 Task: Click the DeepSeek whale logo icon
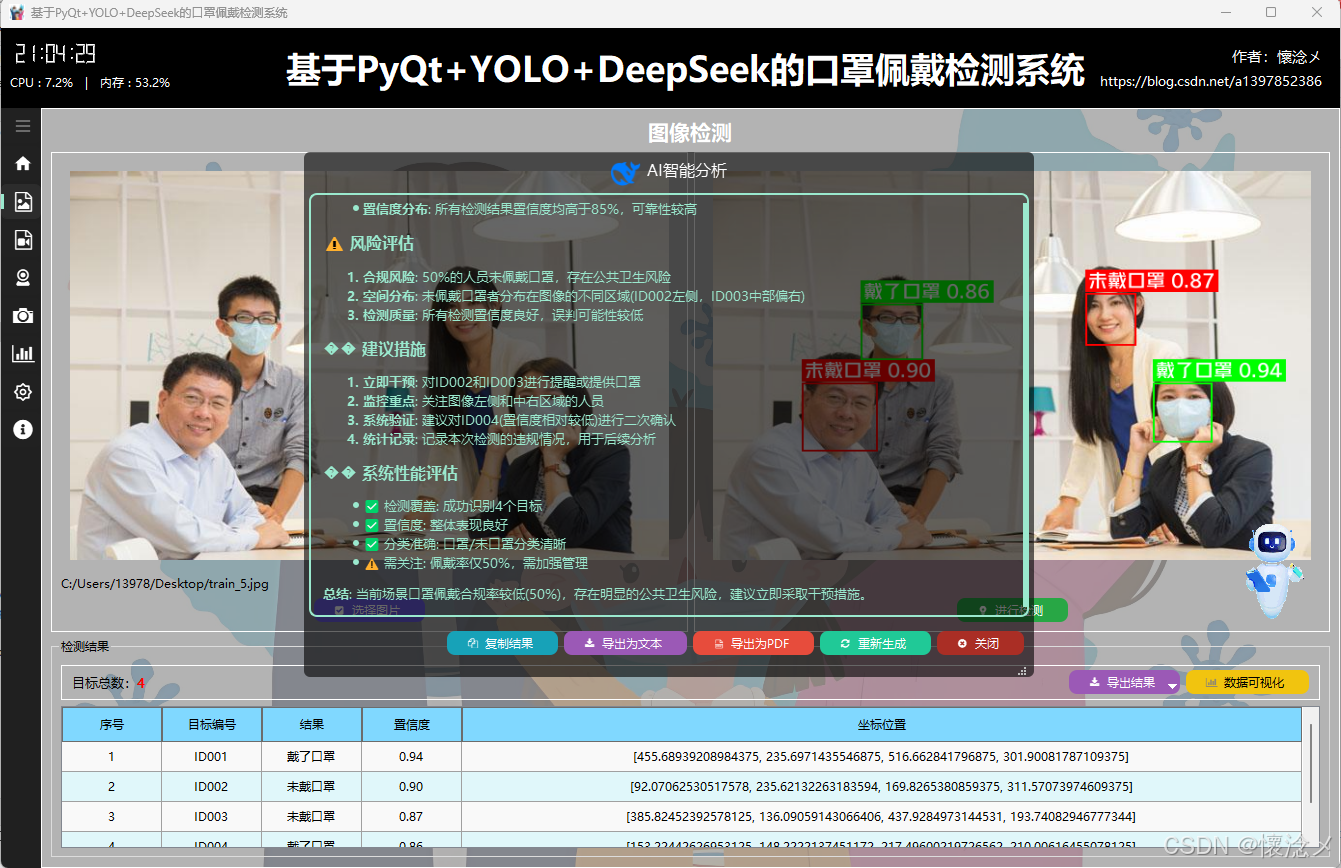[x=624, y=173]
